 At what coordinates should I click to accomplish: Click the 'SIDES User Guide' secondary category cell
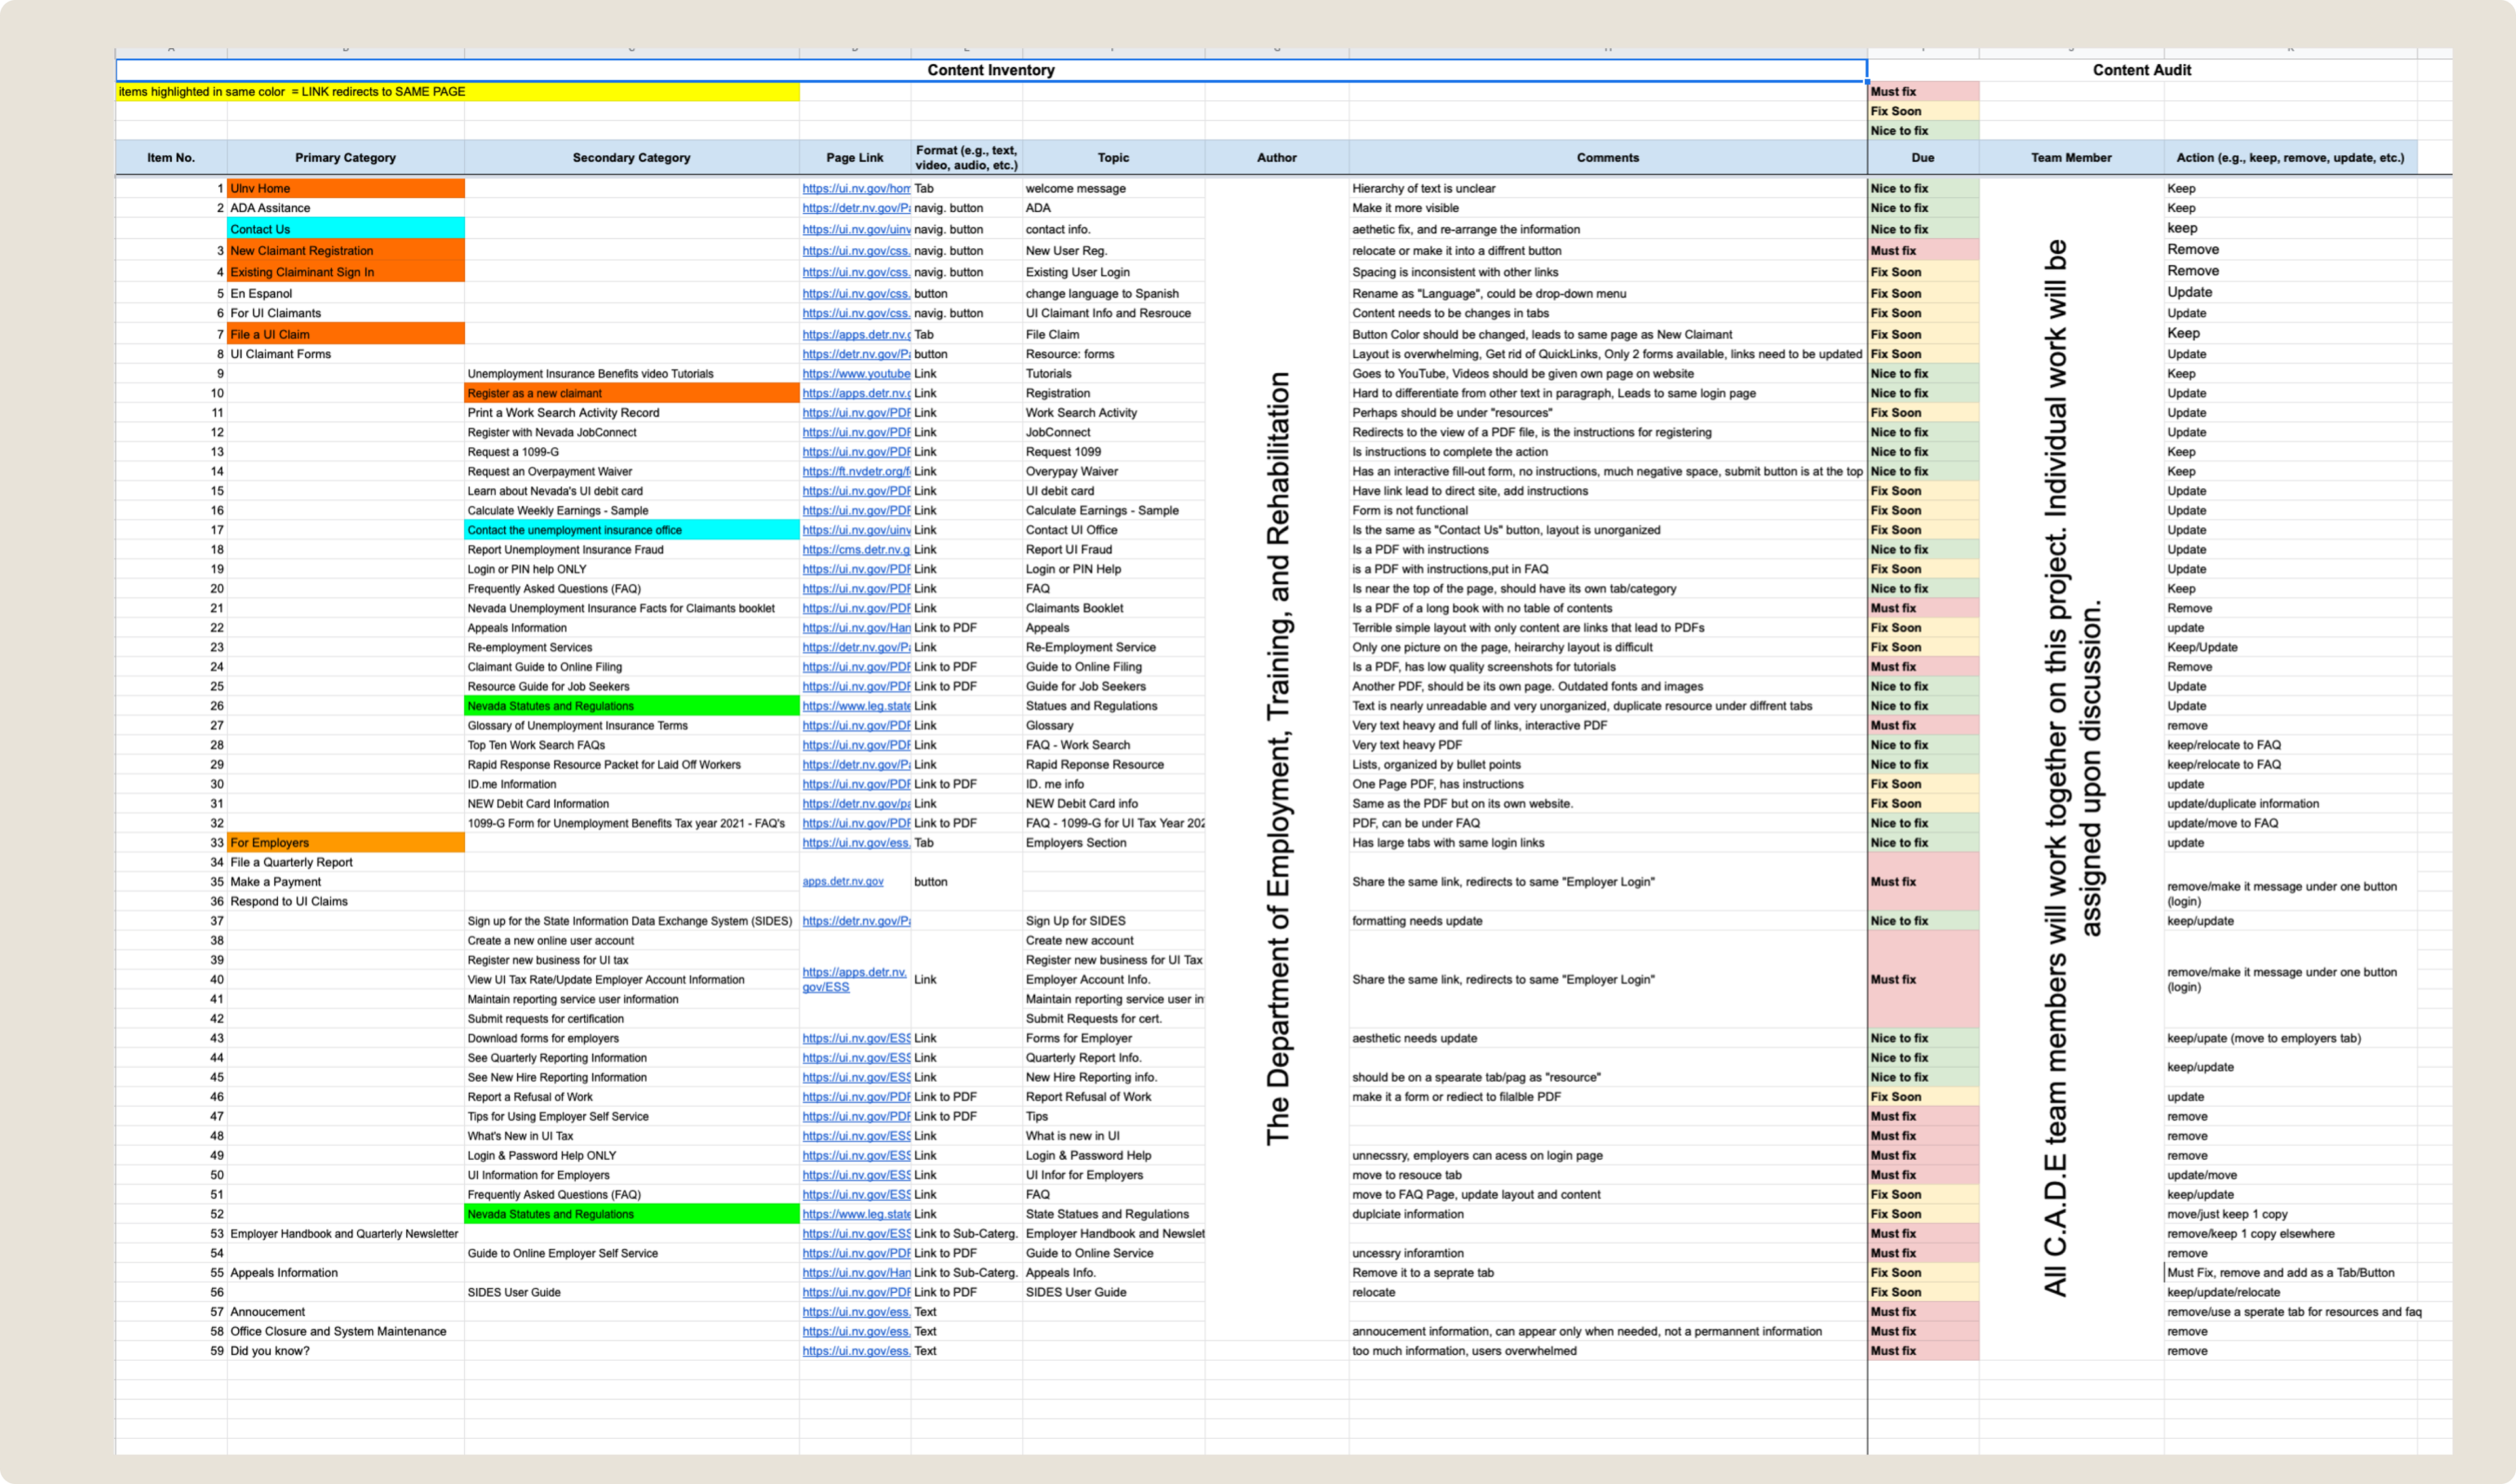click(x=631, y=1292)
